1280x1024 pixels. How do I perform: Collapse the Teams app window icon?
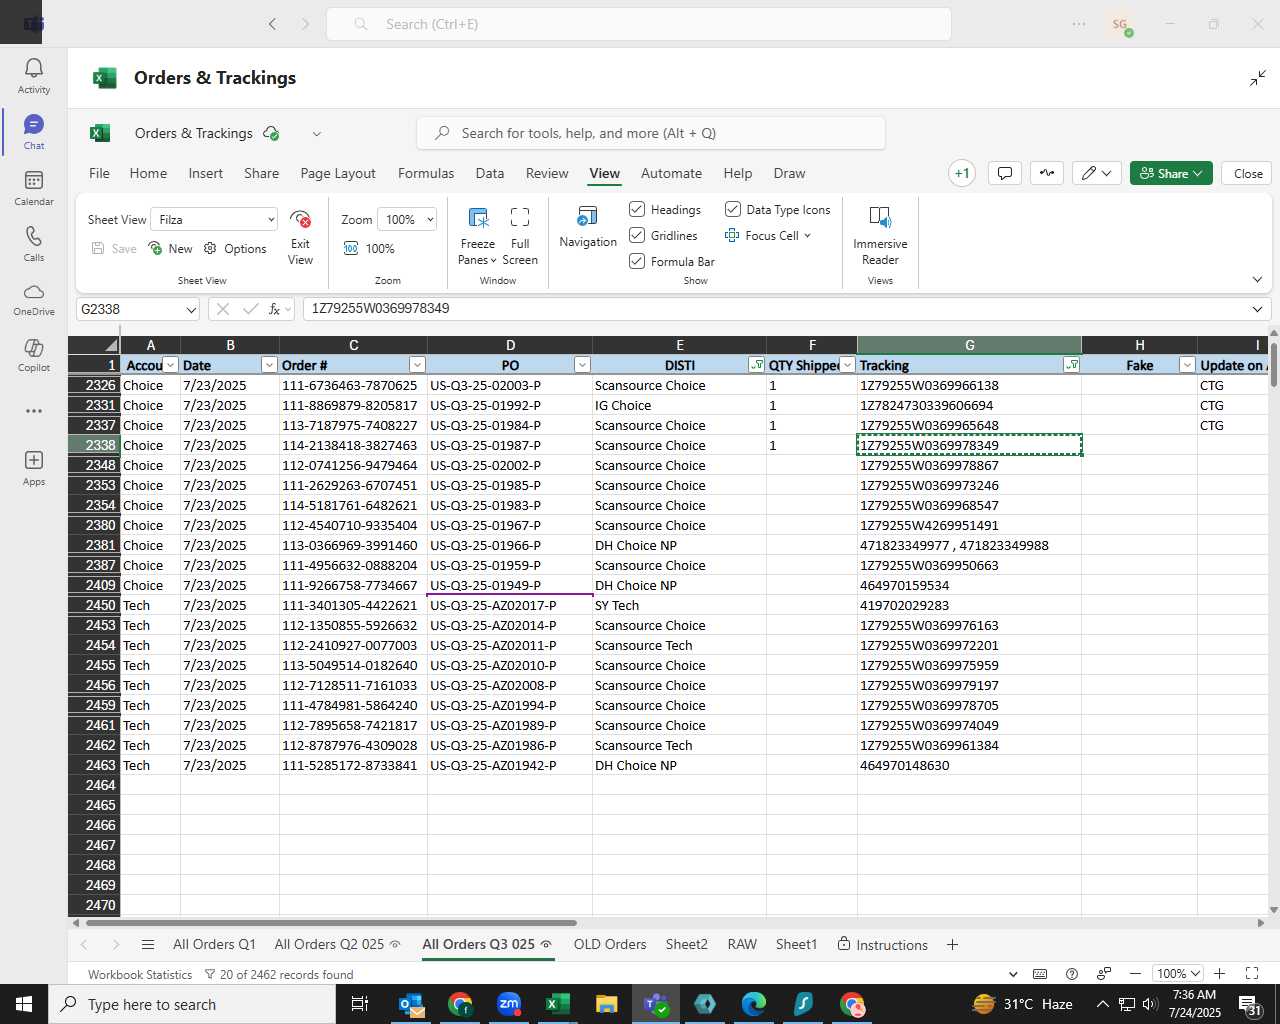pyautogui.click(x=1258, y=78)
